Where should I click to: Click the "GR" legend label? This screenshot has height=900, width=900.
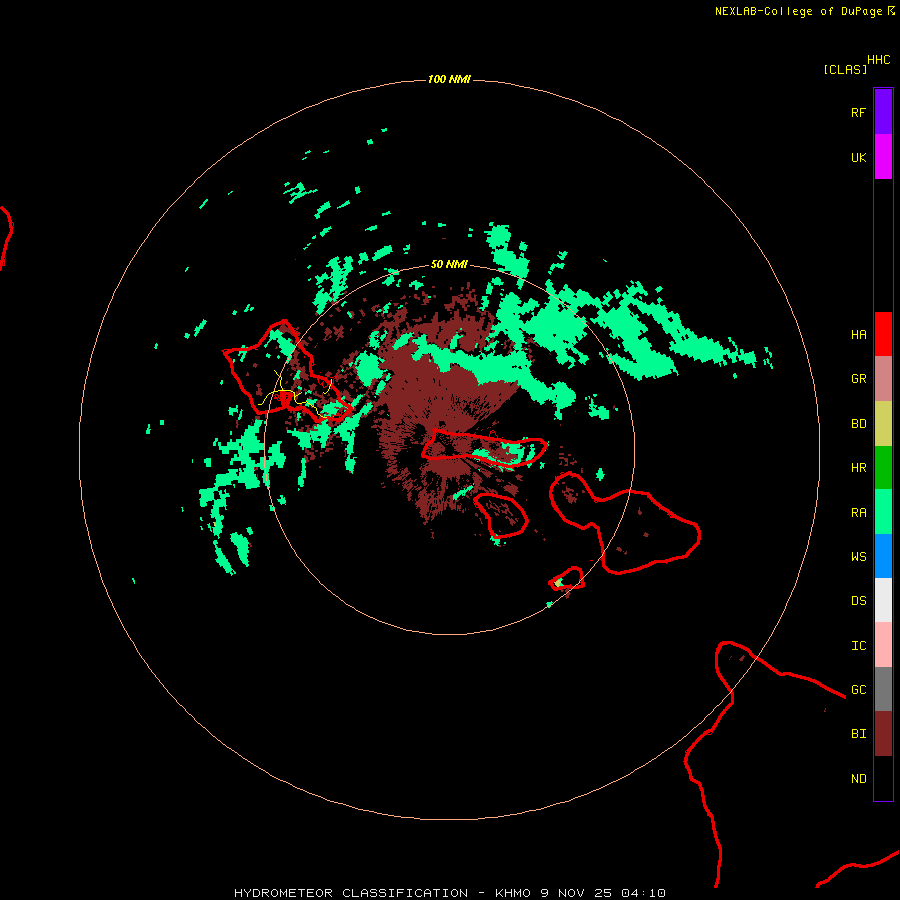tap(858, 379)
